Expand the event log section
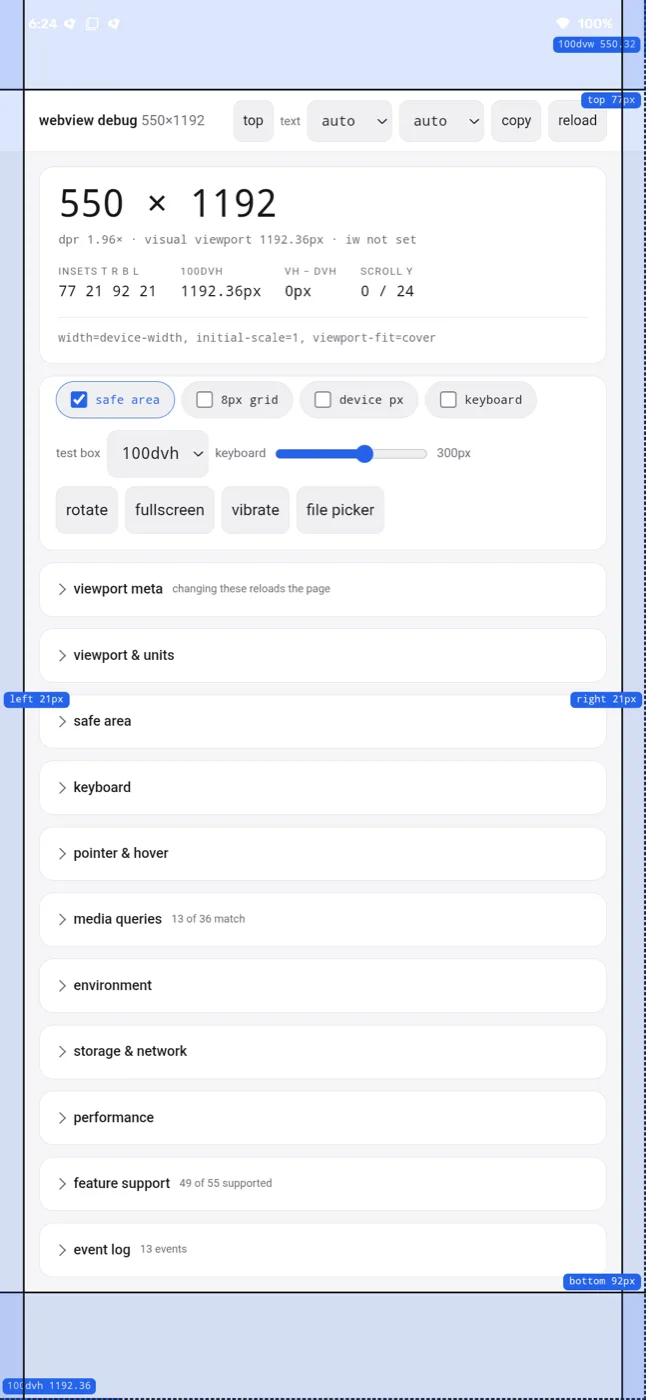 [323, 1250]
